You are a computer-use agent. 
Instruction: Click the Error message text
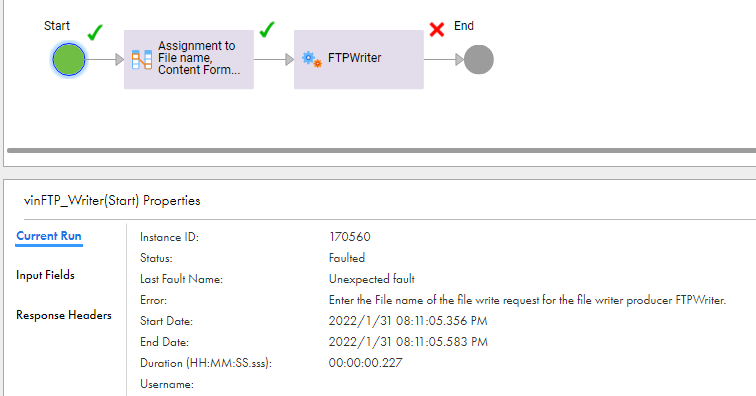point(527,300)
